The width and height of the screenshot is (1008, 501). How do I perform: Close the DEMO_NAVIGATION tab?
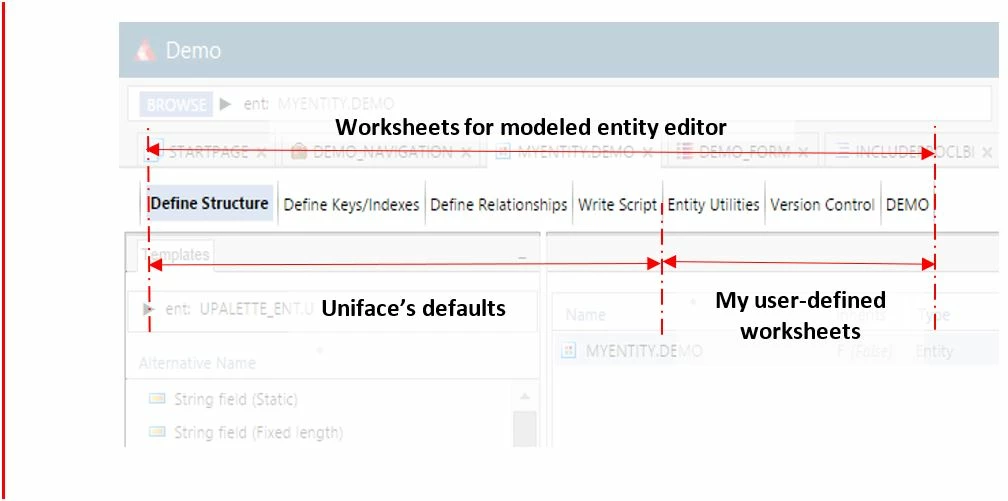[x=467, y=153]
